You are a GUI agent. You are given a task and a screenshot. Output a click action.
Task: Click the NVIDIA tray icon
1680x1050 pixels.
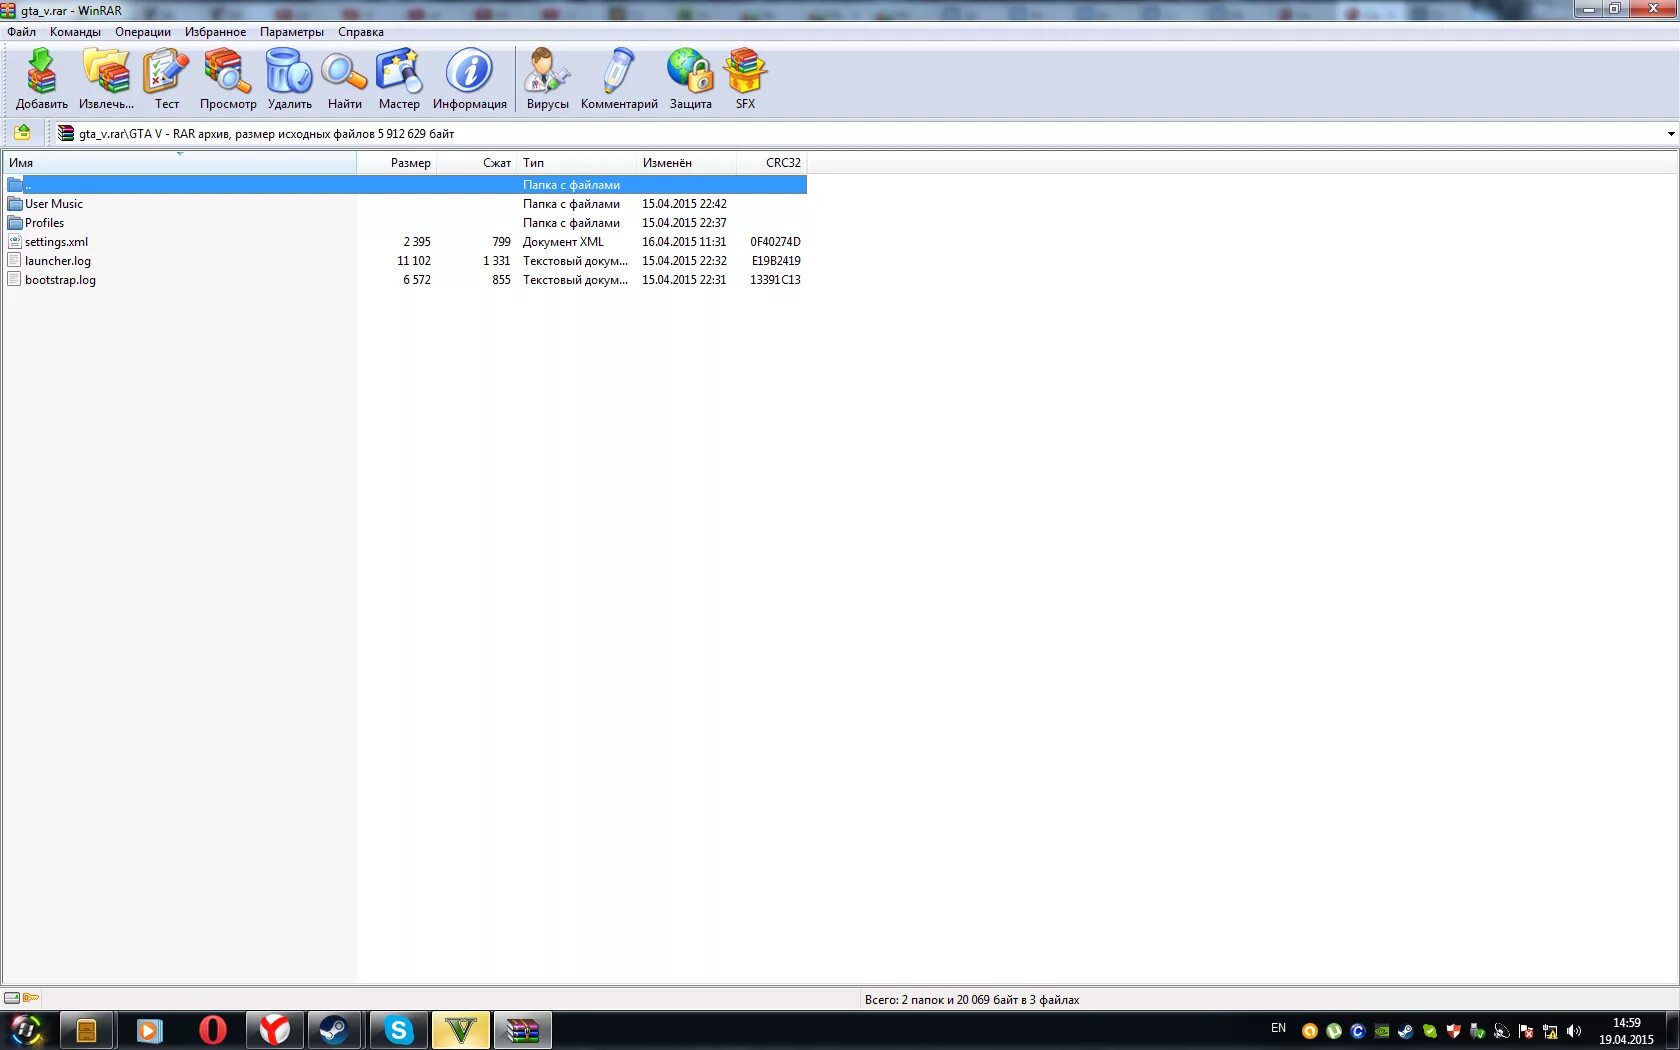1382,1031
